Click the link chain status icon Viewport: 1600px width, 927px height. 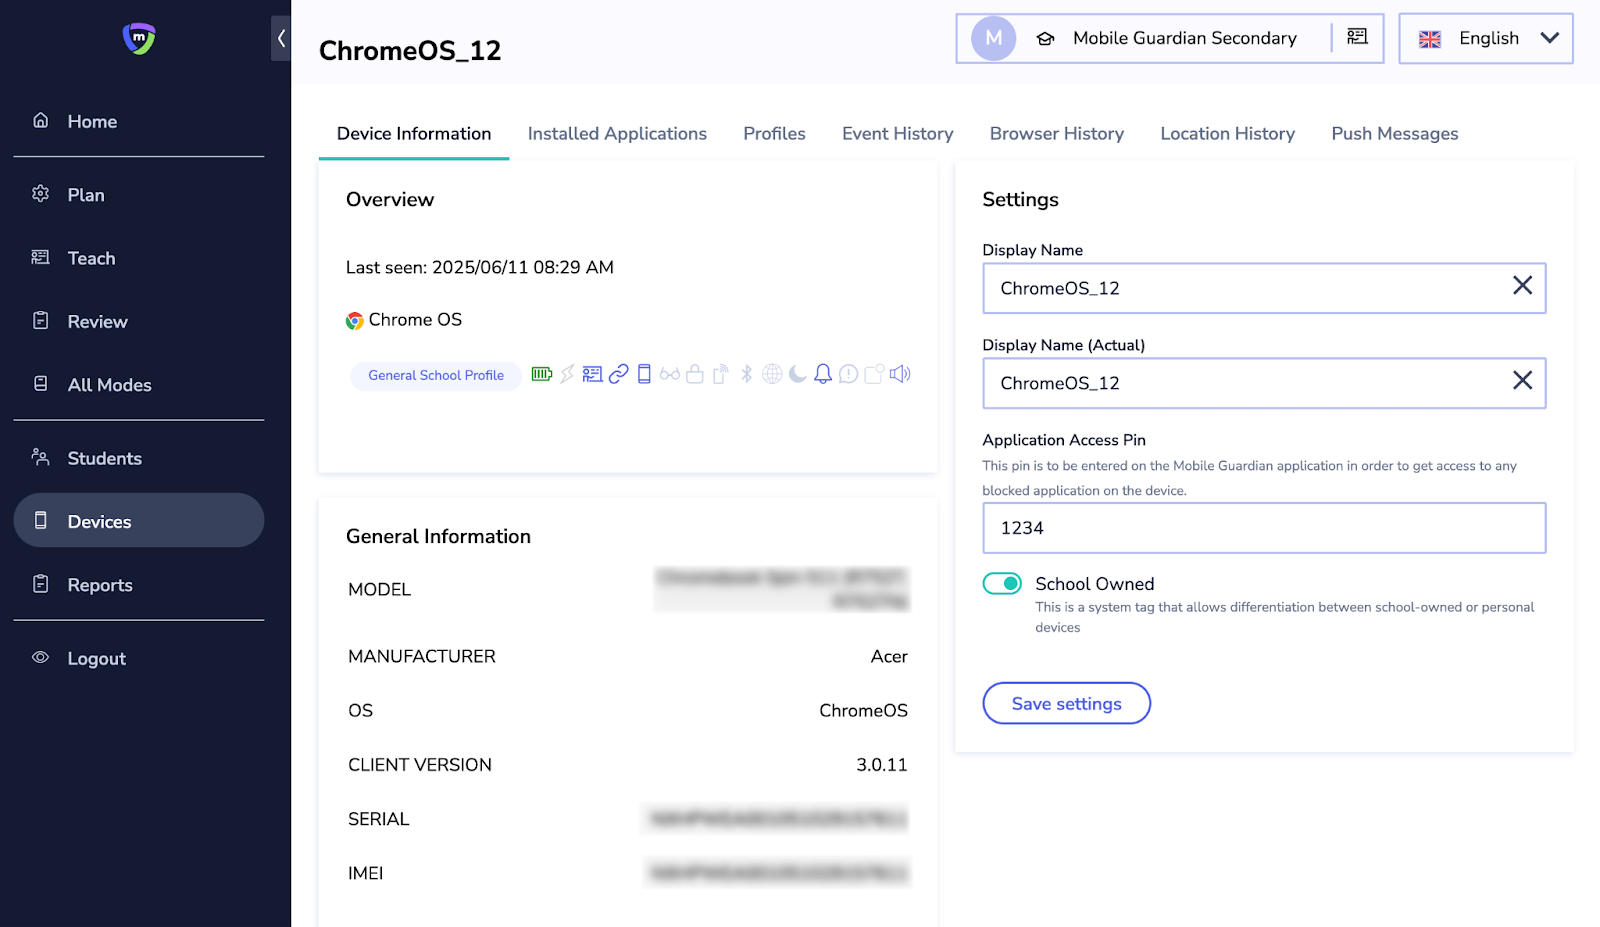pyautogui.click(x=619, y=374)
